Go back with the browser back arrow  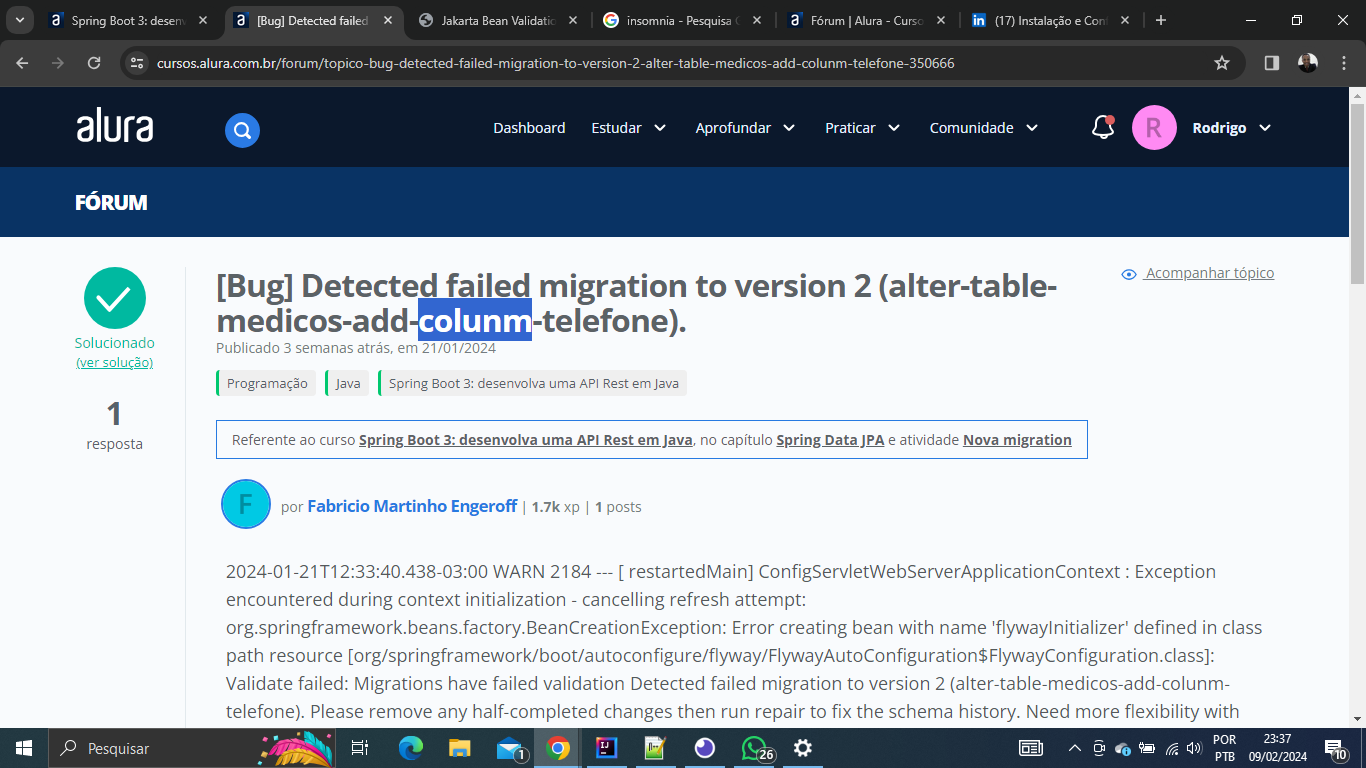(x=23, y=63)
